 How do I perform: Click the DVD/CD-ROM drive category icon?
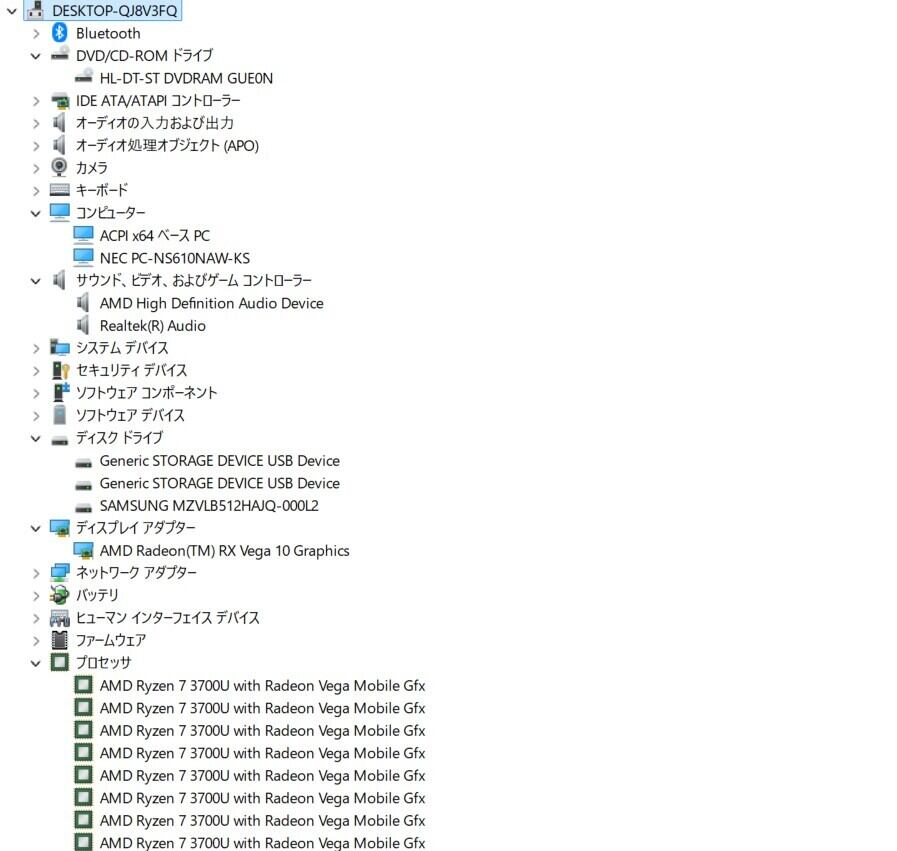[59, 54]
